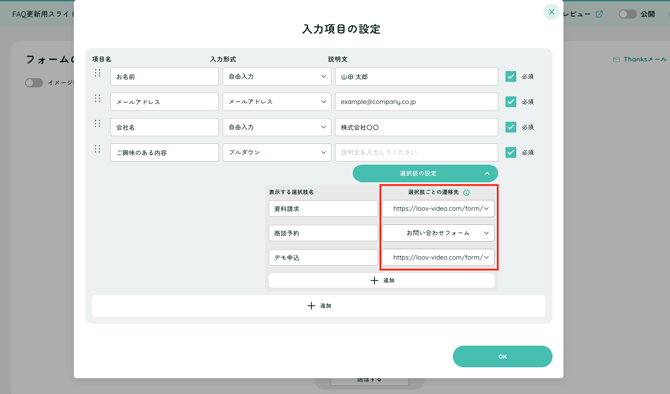670x394 pixels.
Task: Click the drag handle beside ご興味のある内容 row
Action: (x=97, y=149)
